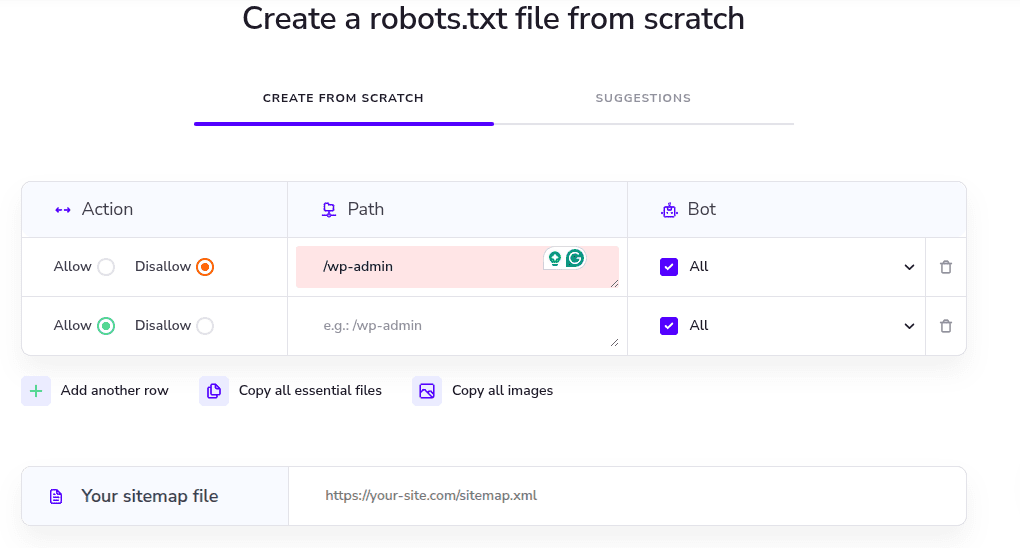
Task: Open the Suggestions tab
Action: point(643,98)
